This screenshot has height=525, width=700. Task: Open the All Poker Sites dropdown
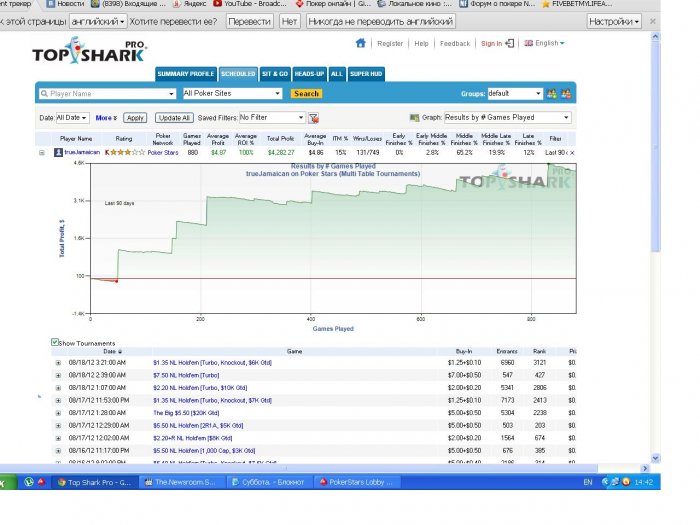pos(232,93)
